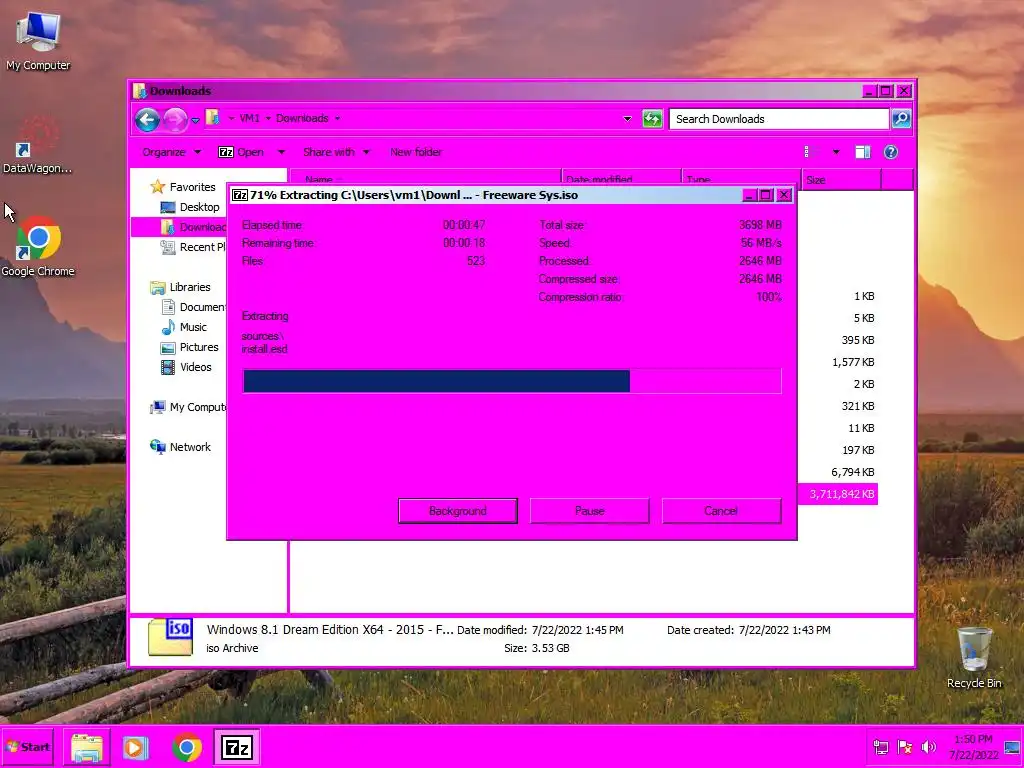Open Pictures library
Image resolution: width=1024 pixels, height=768 pixels.
click(199, 347)
